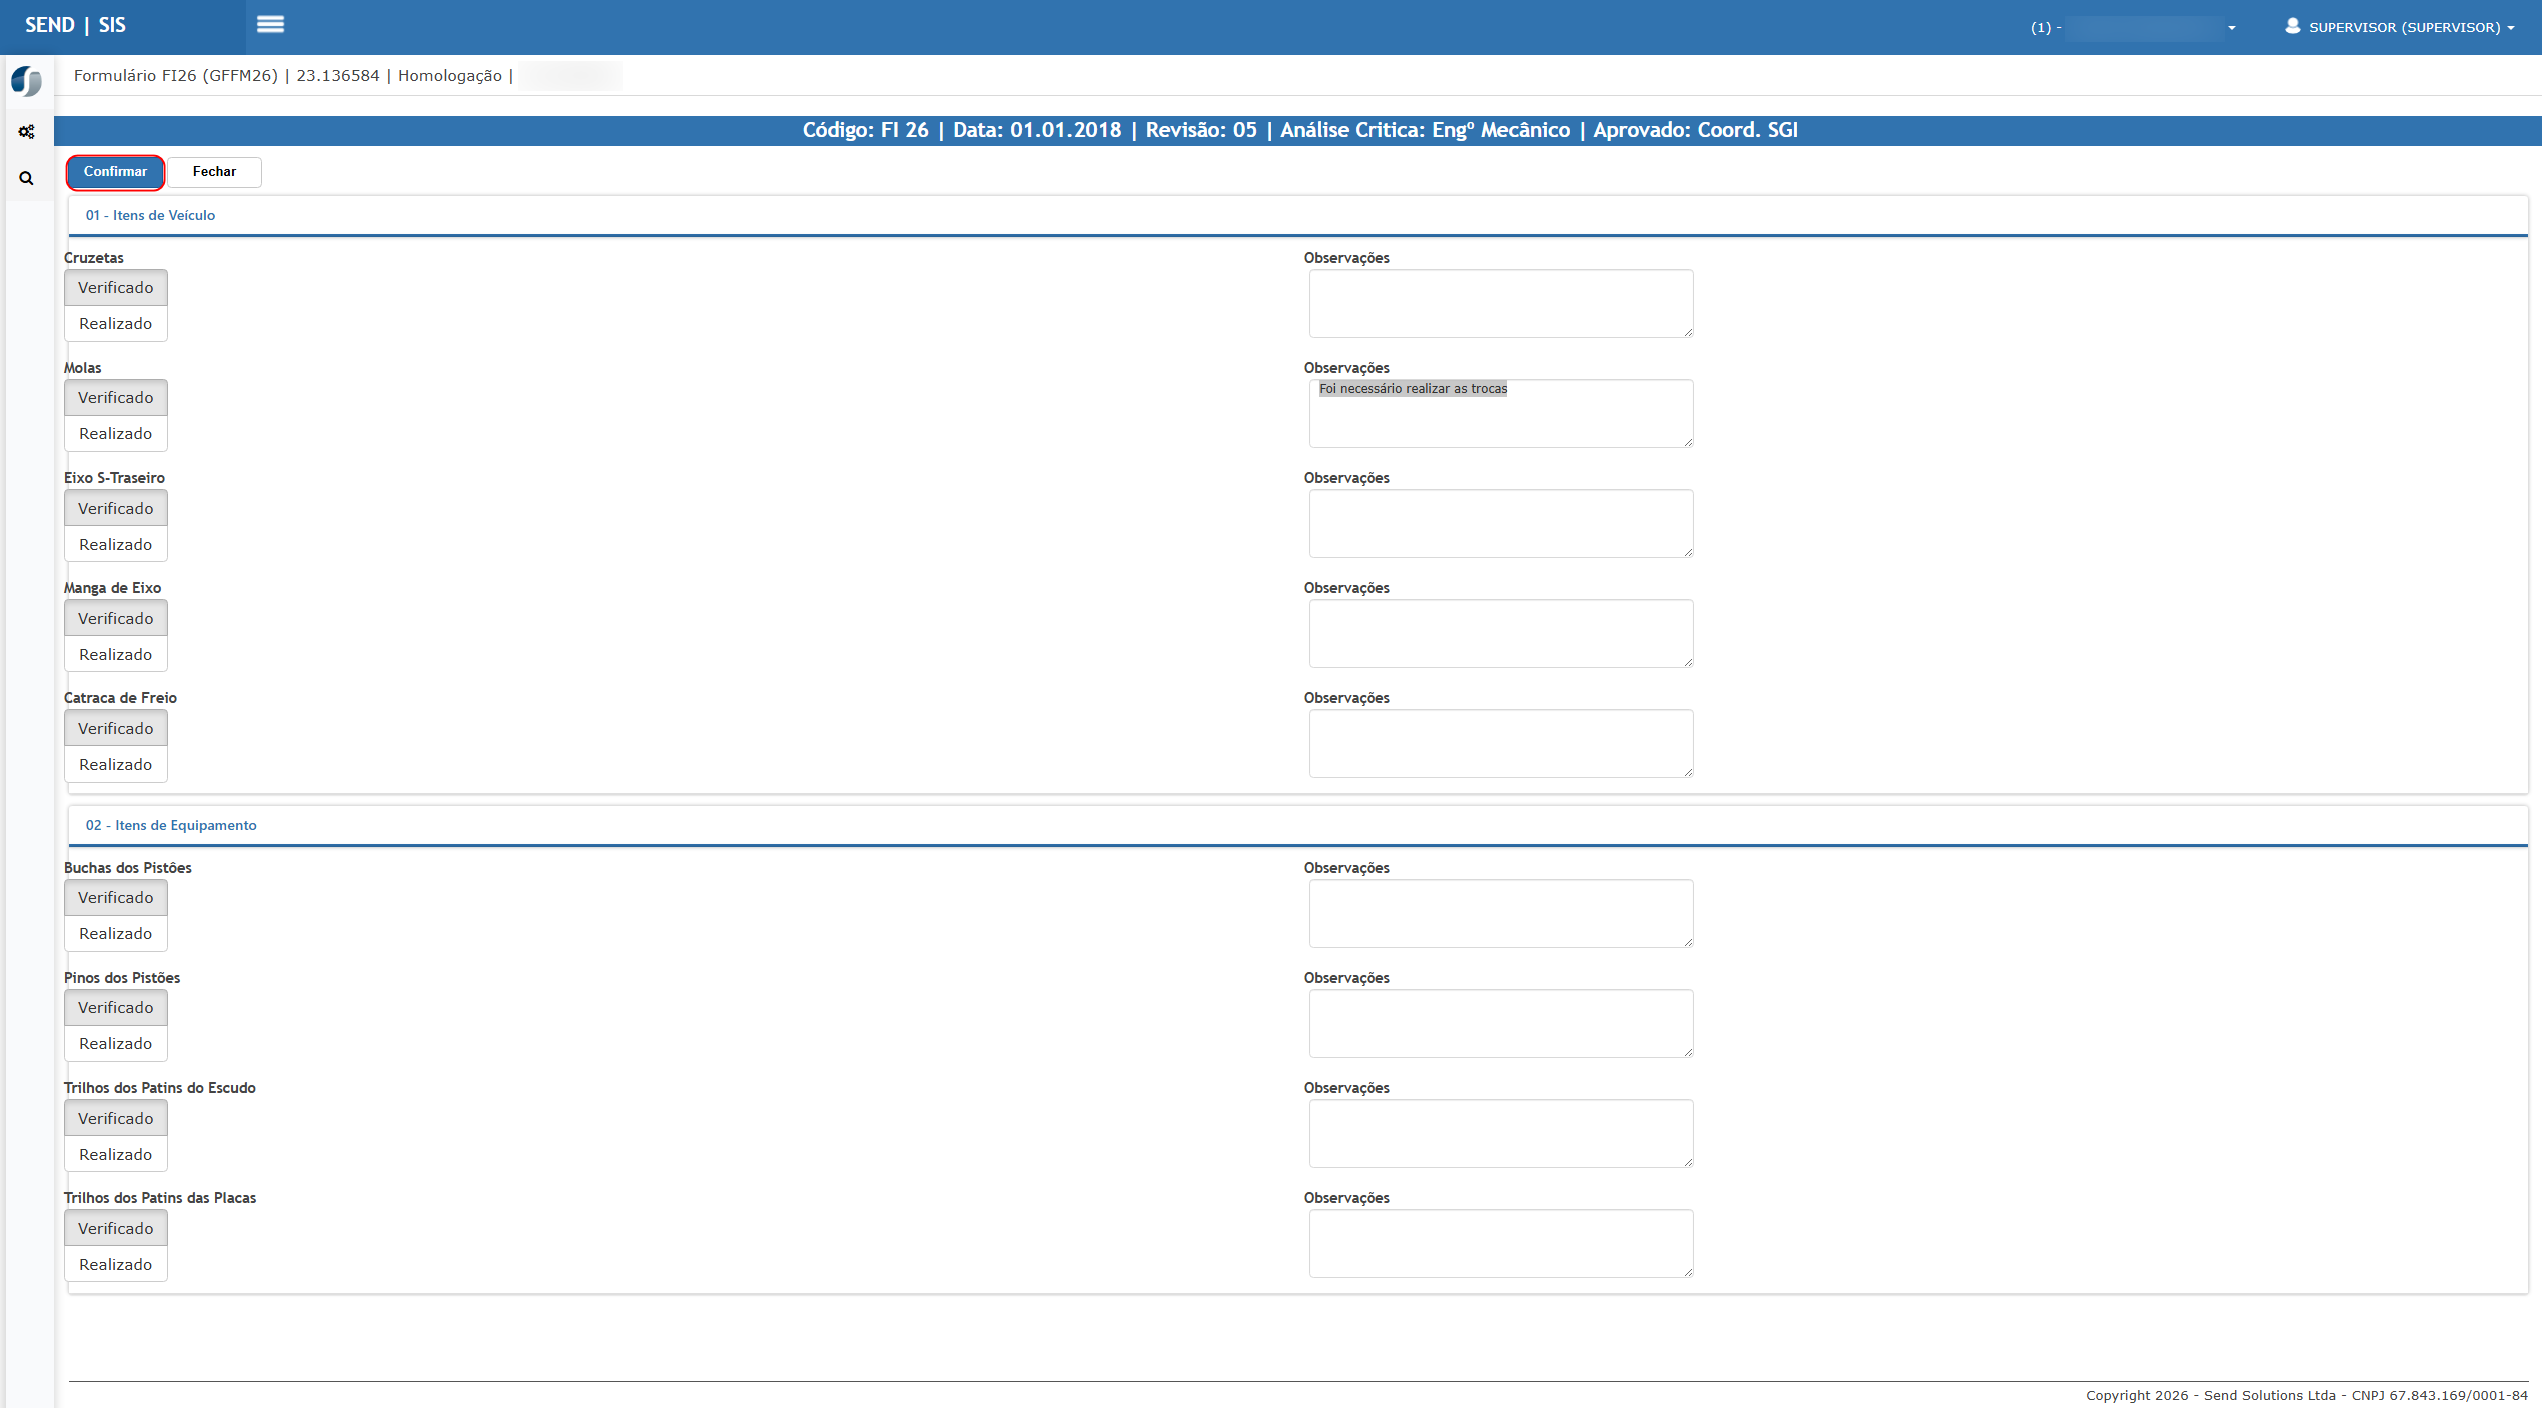Click the Send logo icon in sidebar
Viewport: 2542px width, 1408px height.
27,81
